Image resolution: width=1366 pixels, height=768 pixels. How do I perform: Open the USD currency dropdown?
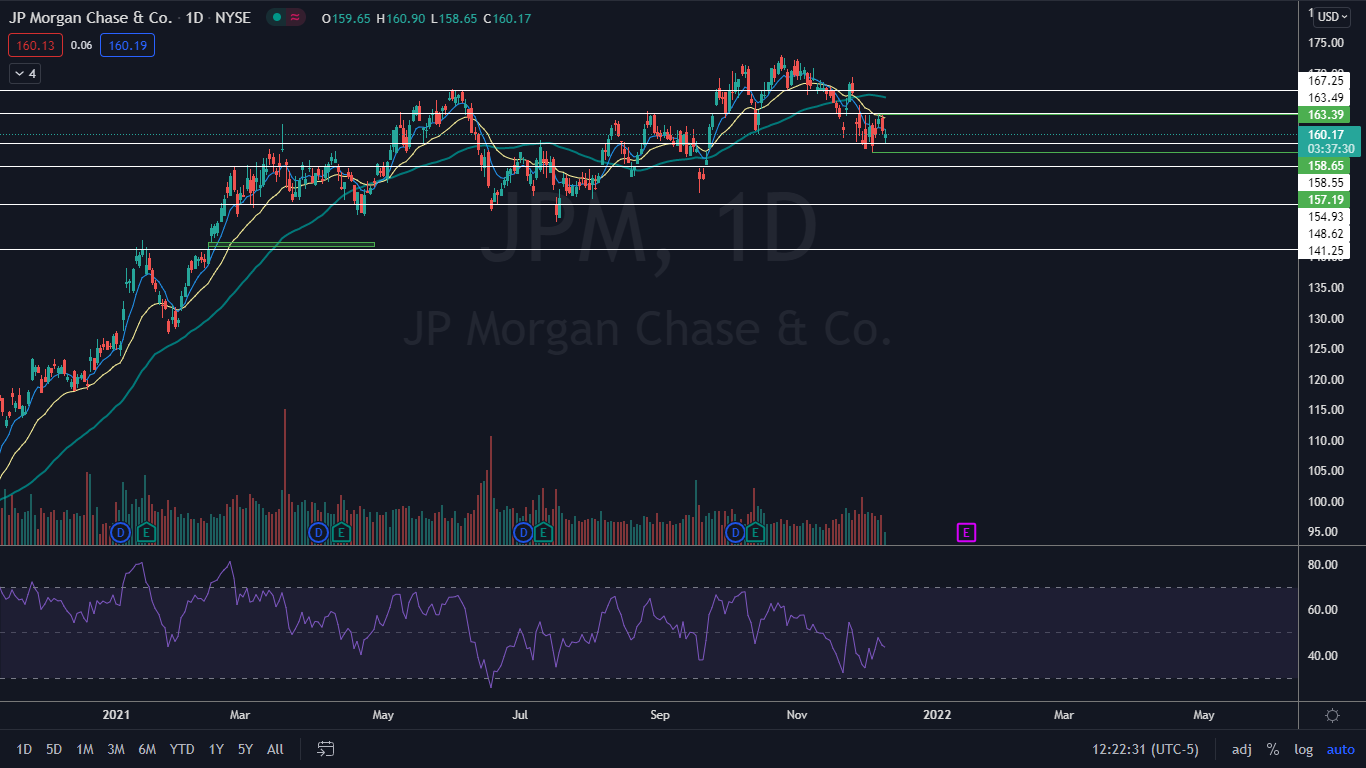click(x=1332, y=17)
